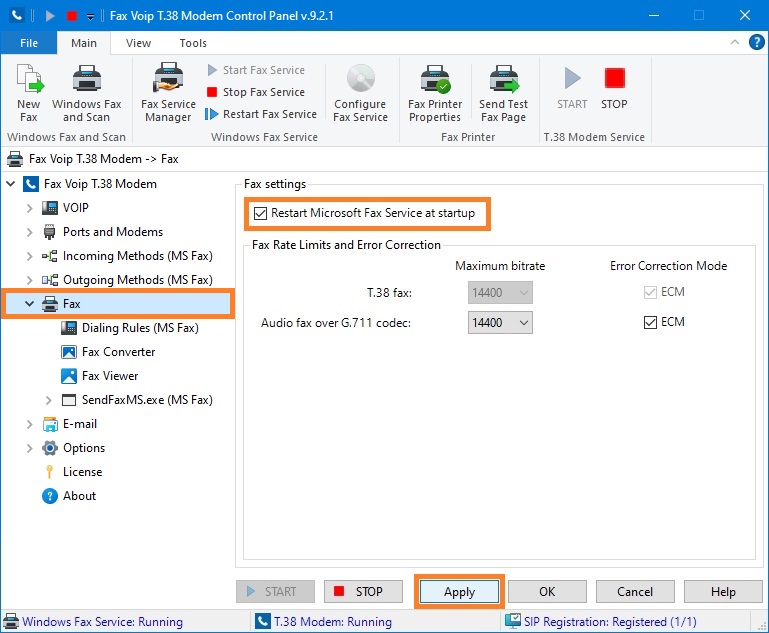
Task: Open License page in tree
Action: 82,472
